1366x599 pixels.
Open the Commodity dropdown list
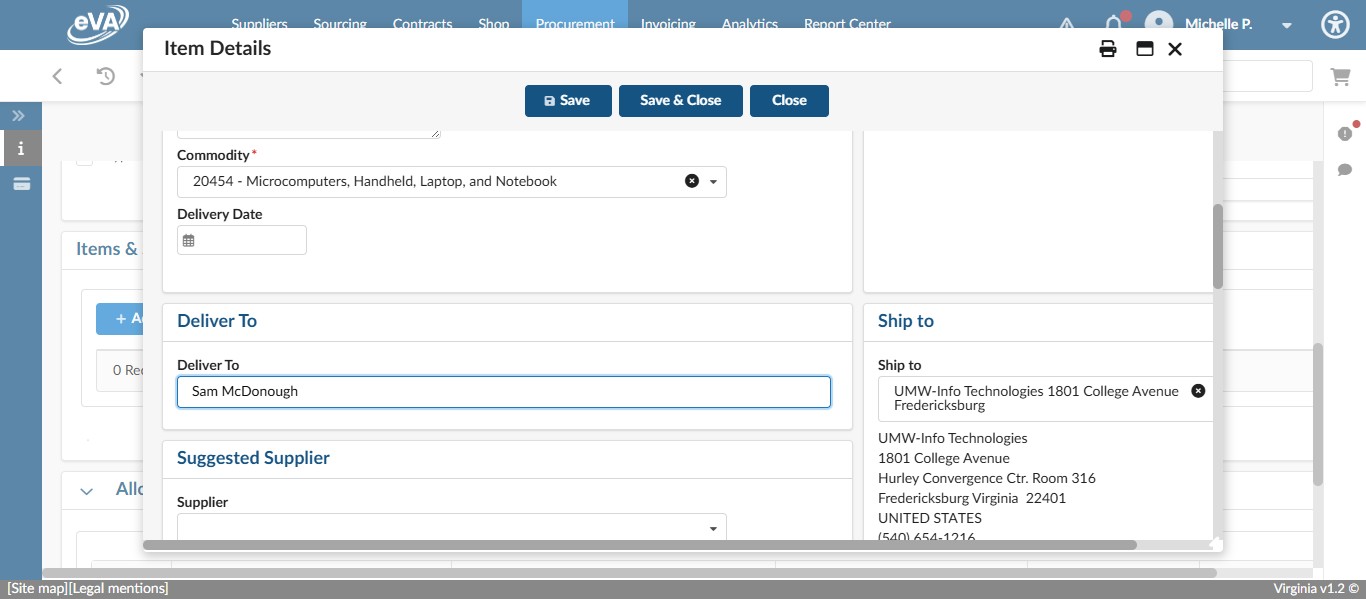coord(714,181)
